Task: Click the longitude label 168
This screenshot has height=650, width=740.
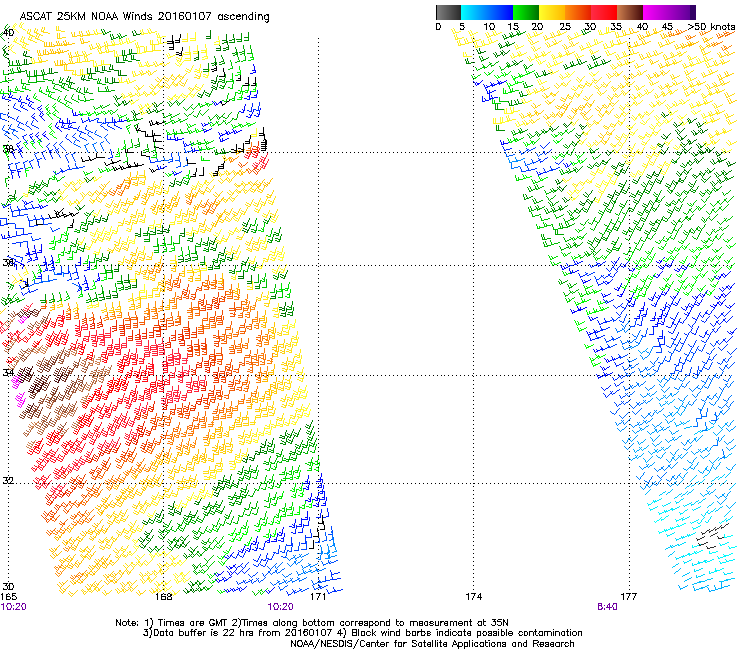Action: pyautogui.click(x=163, y=597)
